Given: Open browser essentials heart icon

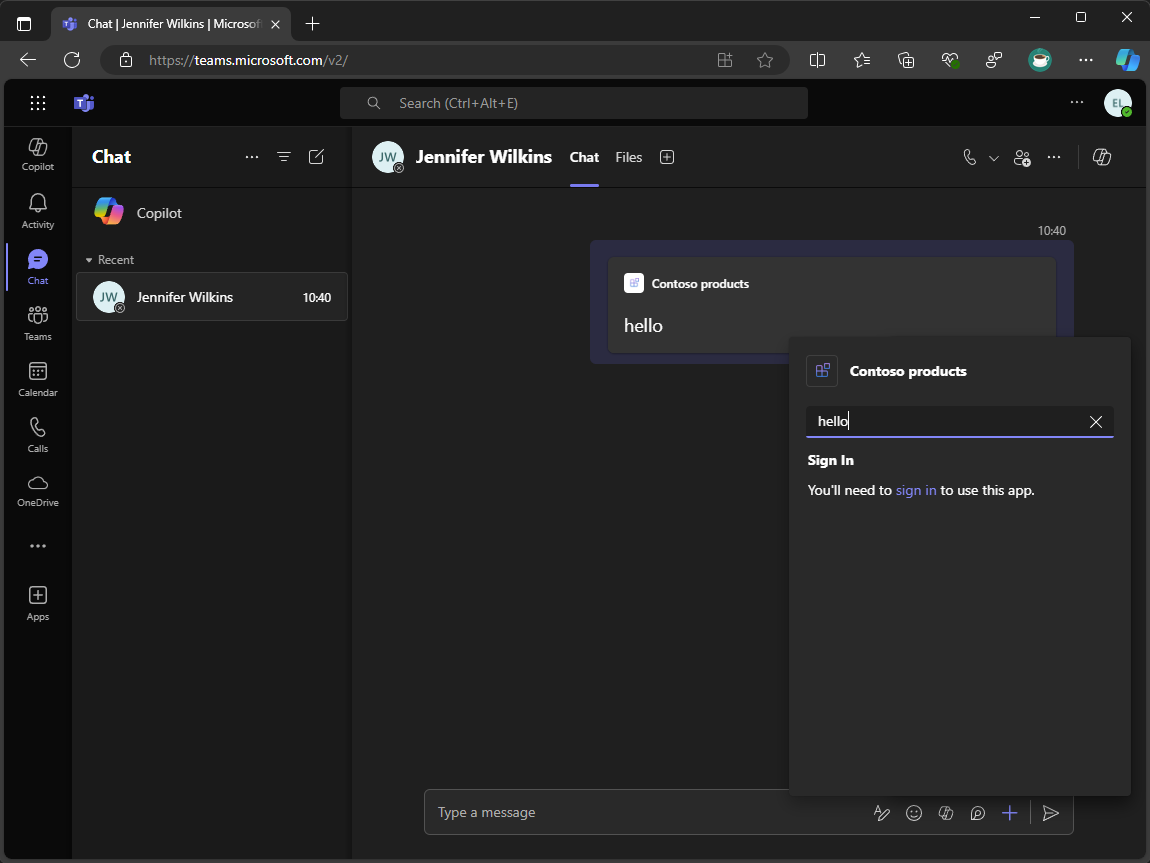Looking at the screenshot, I should (x=951, y=60).
